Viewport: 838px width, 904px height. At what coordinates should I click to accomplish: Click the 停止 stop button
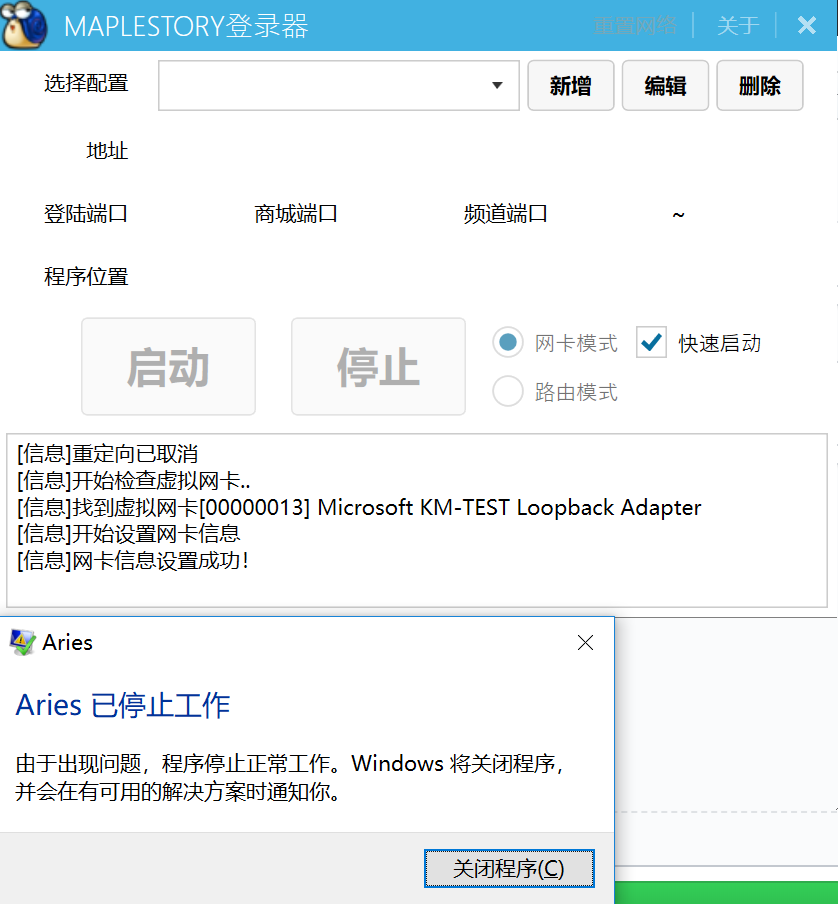pos(378,367)
